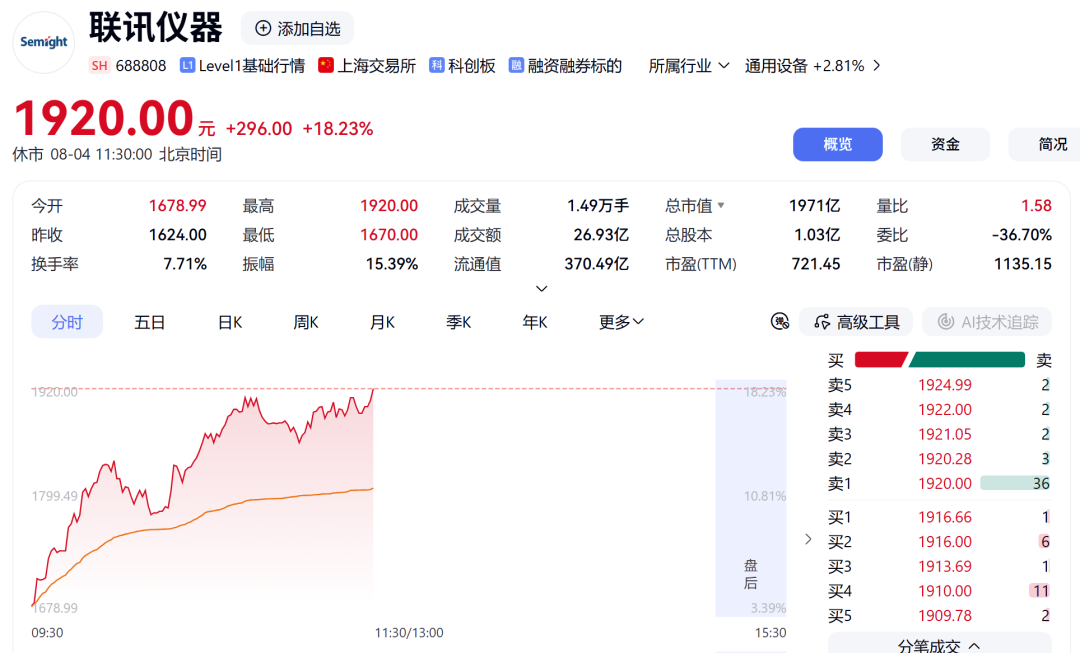Select the 月K chart tab
The height and width of the screenshot is (653, 1080).
click(382, 322)
